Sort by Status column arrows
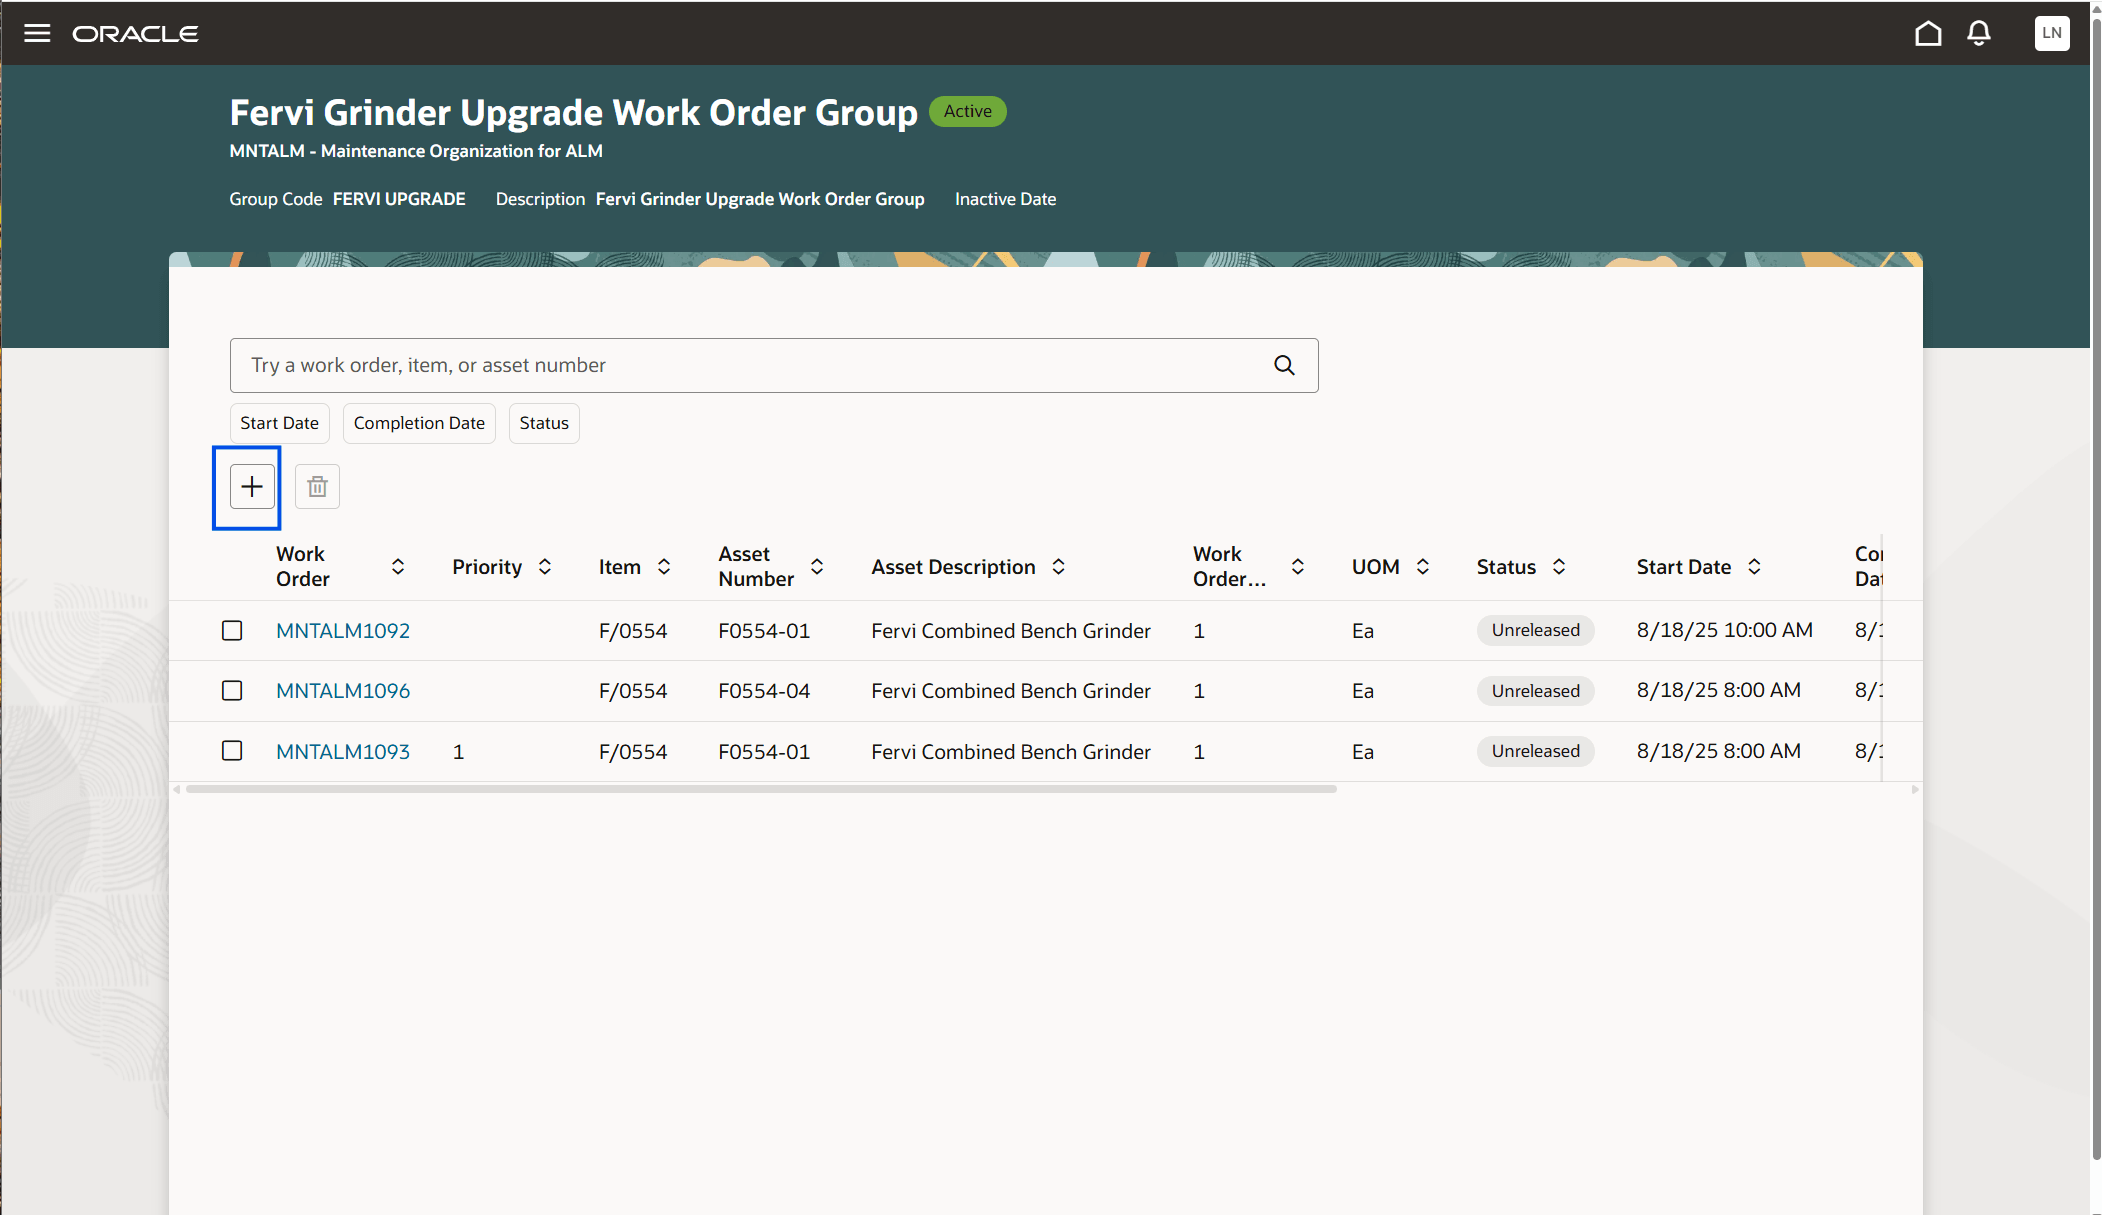 tap(1560, 566)
